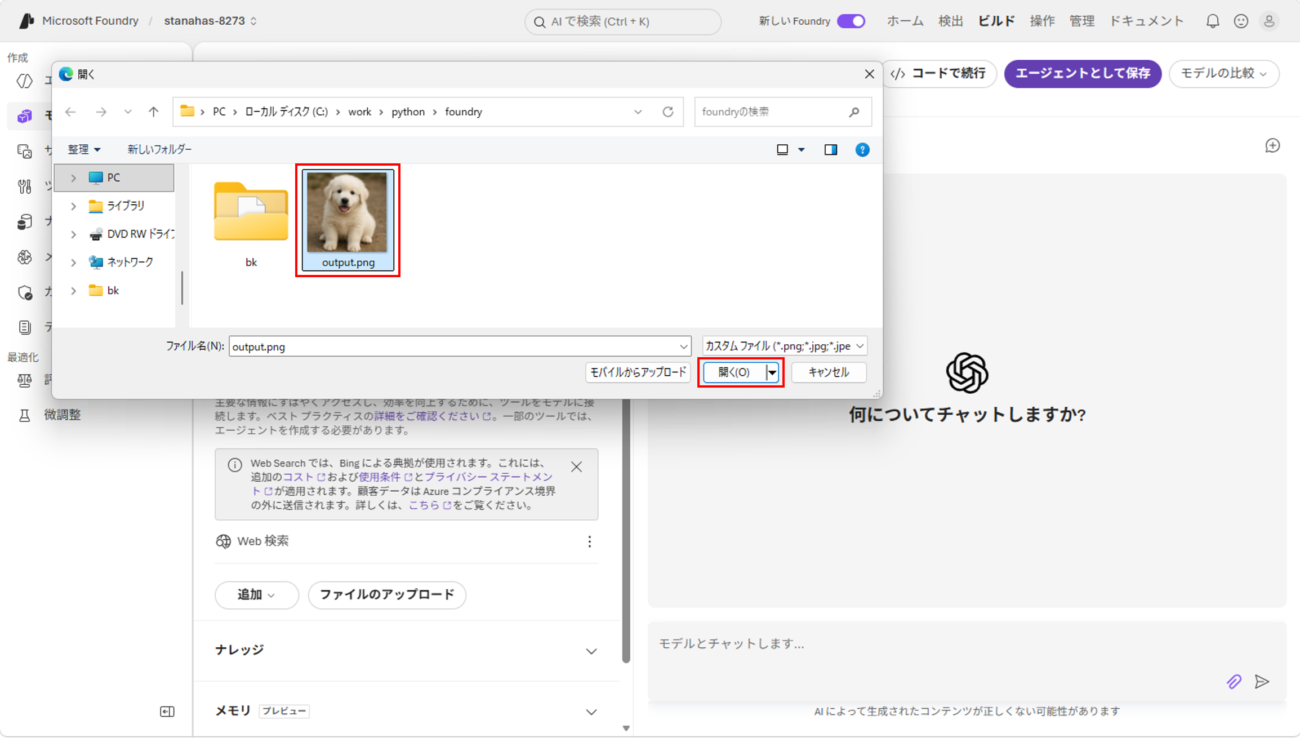This screenshot has width=1300, height=738.
Task: Click the attach paperclip icon in chat
Action: 1234,682
